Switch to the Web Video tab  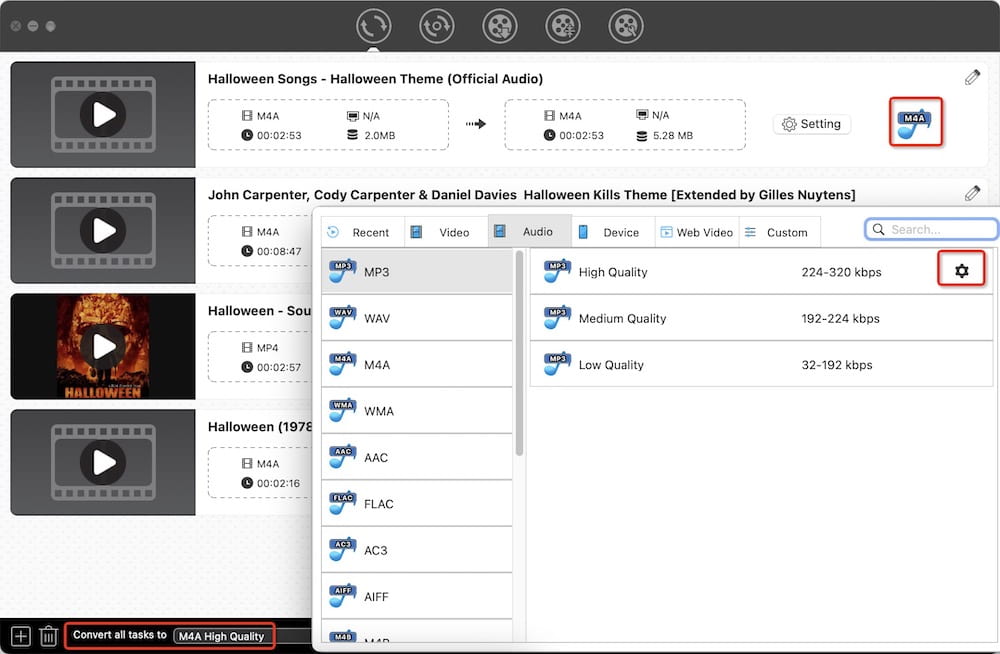point(696,232)
